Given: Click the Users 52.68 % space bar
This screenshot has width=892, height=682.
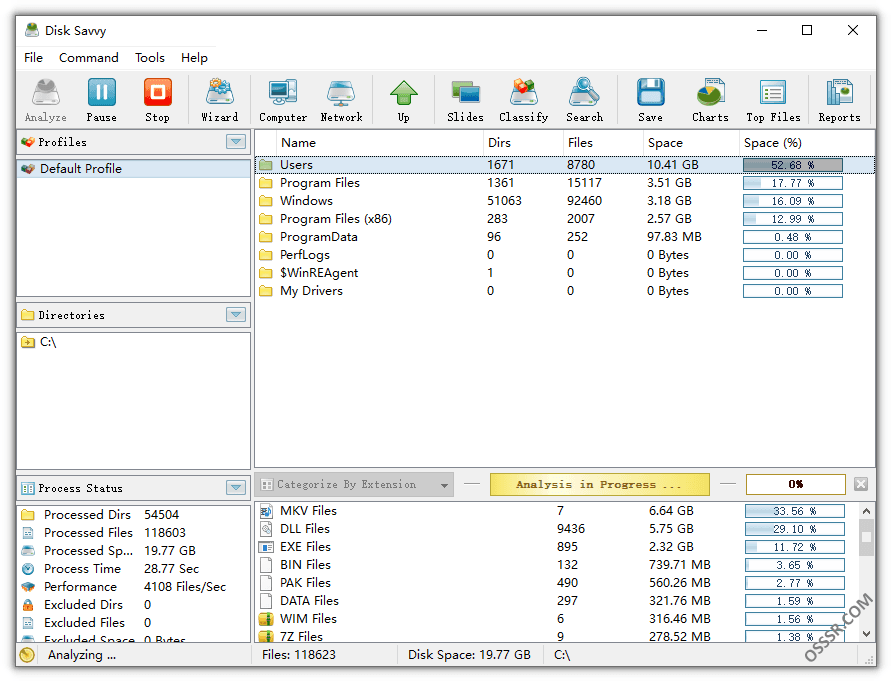Looking at the screenshot, I should pos(792,165).
